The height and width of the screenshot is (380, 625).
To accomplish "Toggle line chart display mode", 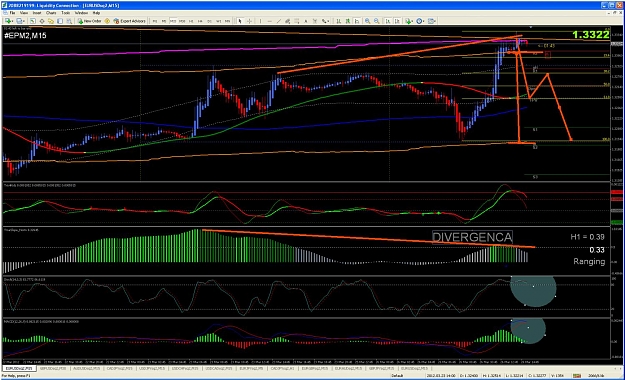I will tap(357, 21).
